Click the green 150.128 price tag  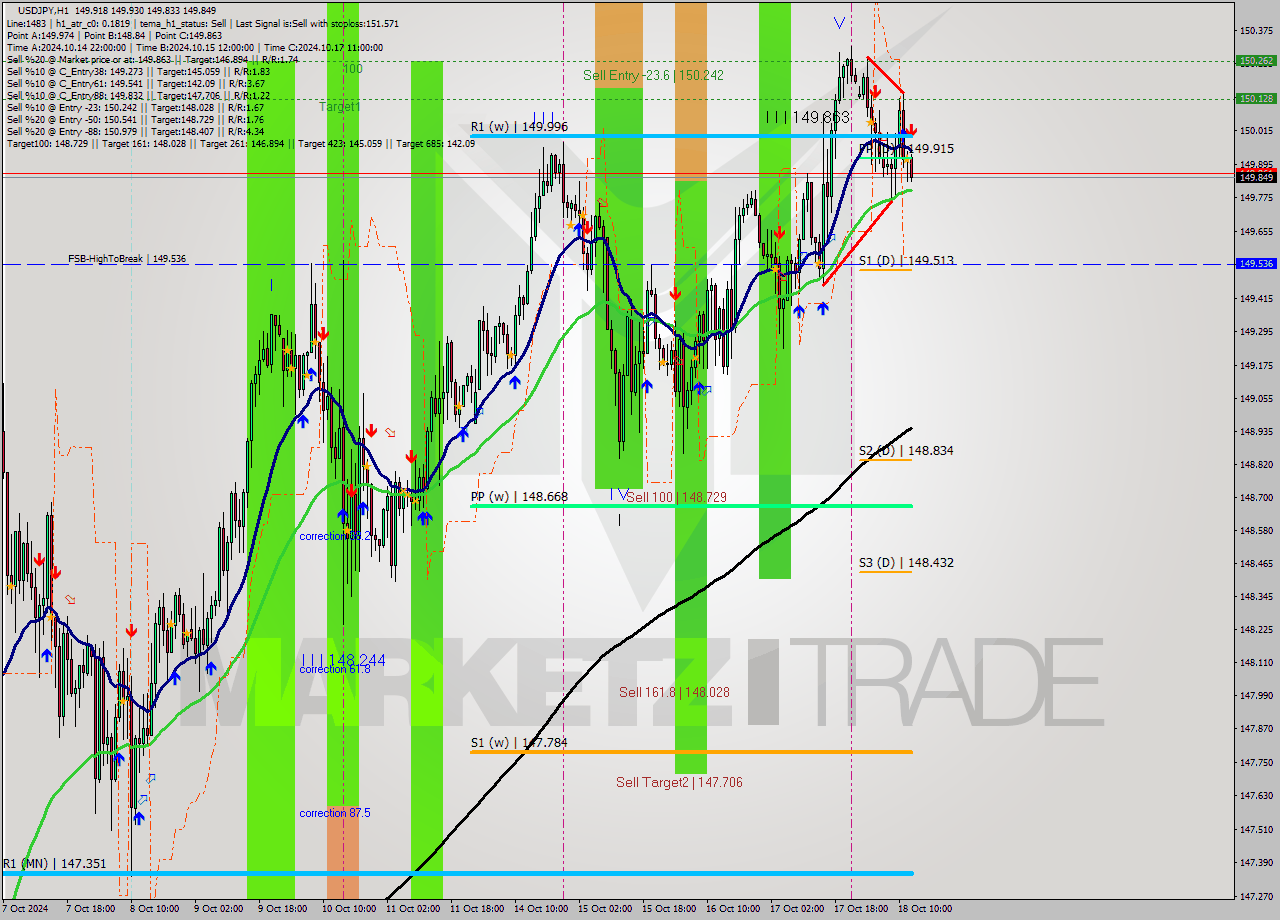click(x=1256, y=98)
